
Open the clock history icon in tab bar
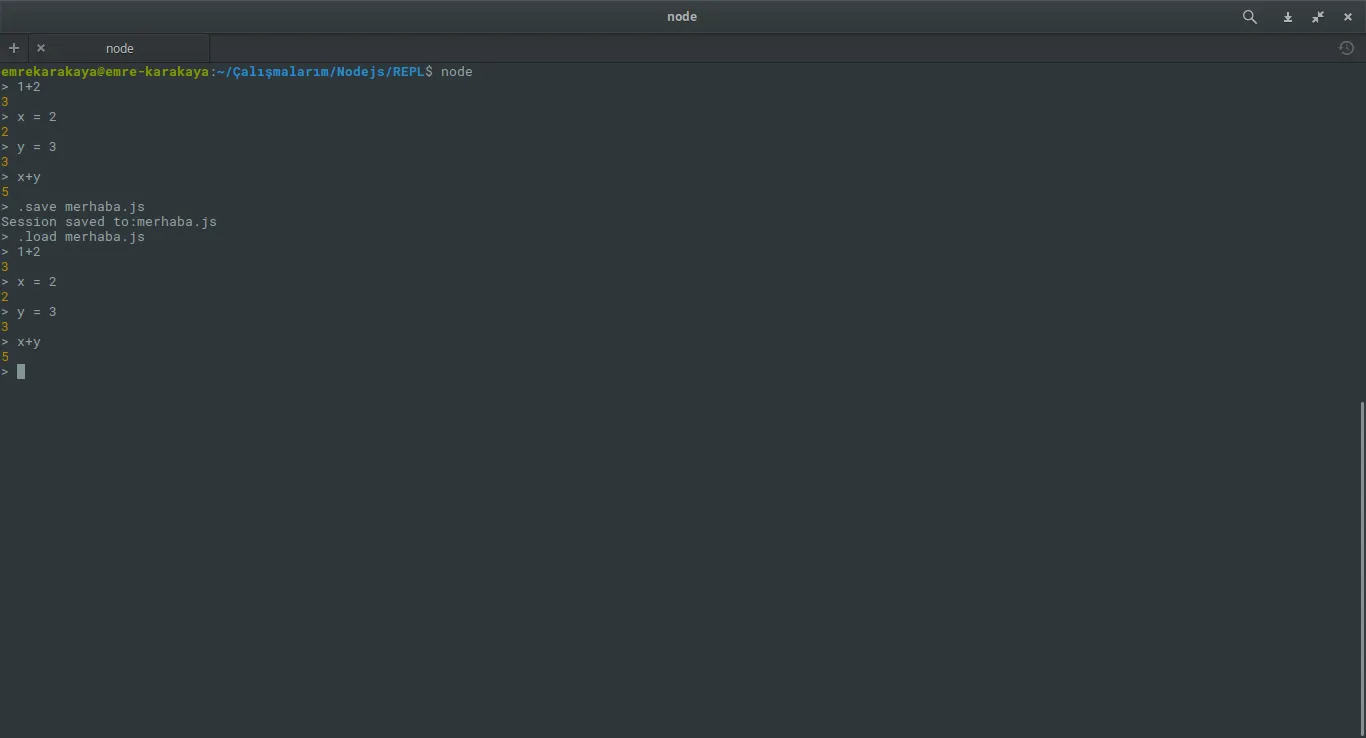(1346, 48)
